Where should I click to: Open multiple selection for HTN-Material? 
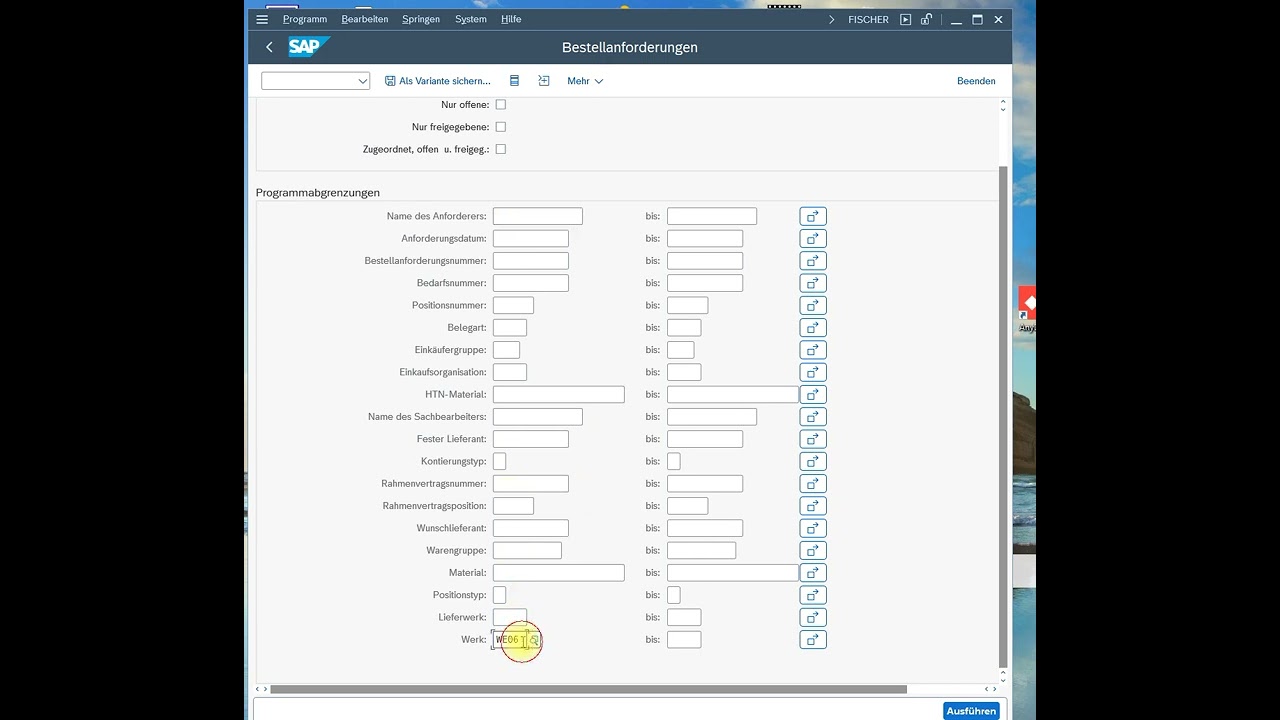(813, 394)
